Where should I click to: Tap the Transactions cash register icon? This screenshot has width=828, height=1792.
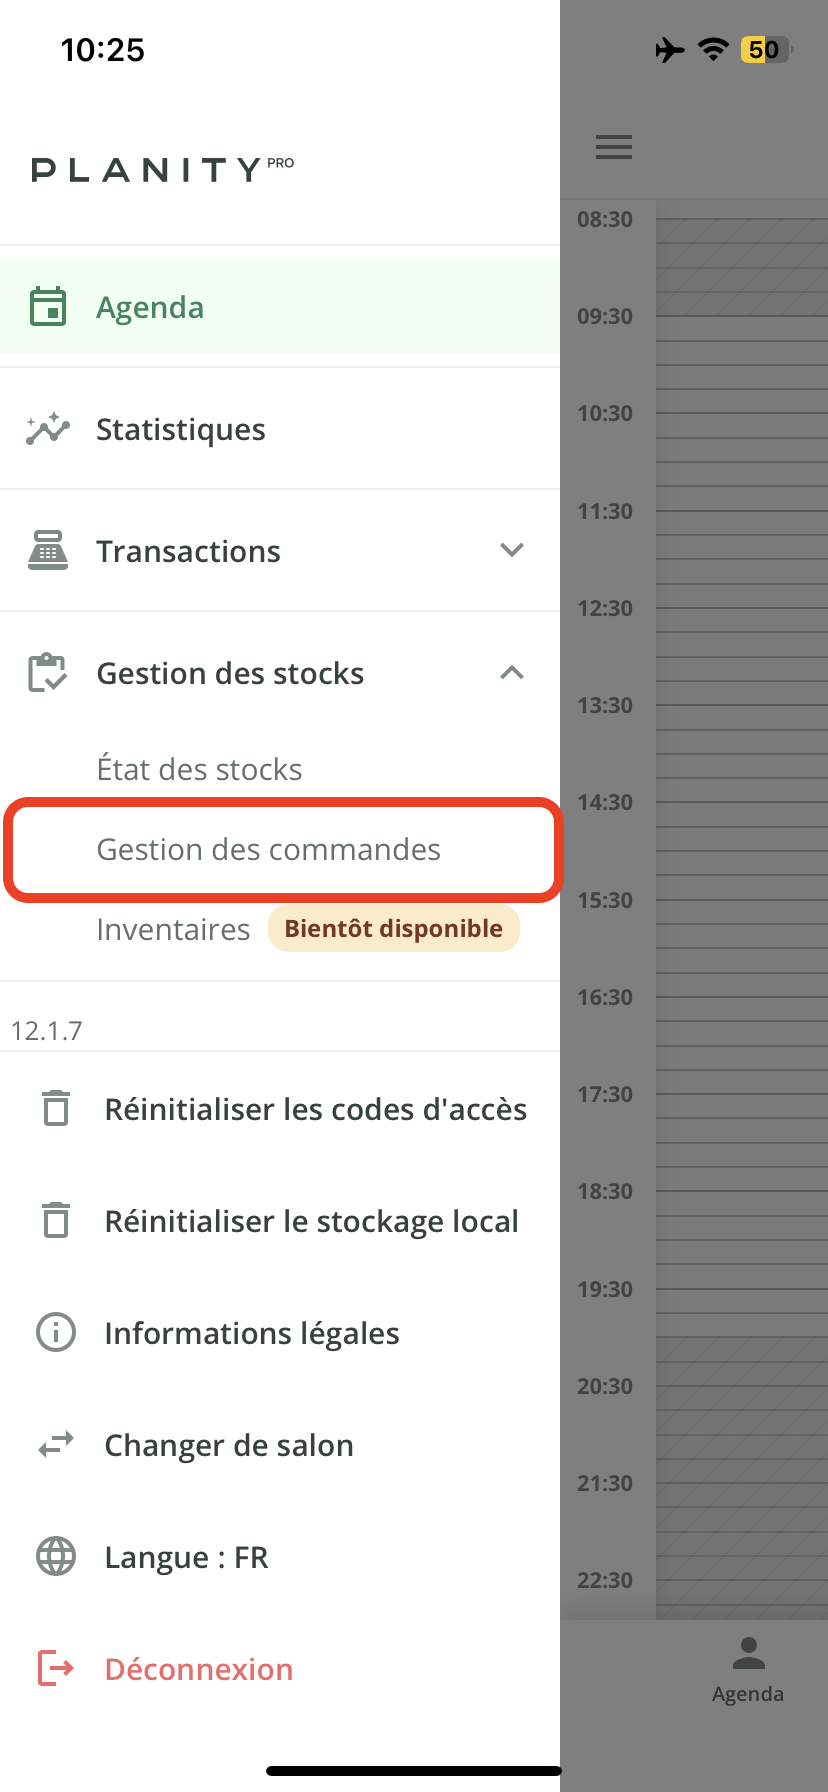click(48, 551)
